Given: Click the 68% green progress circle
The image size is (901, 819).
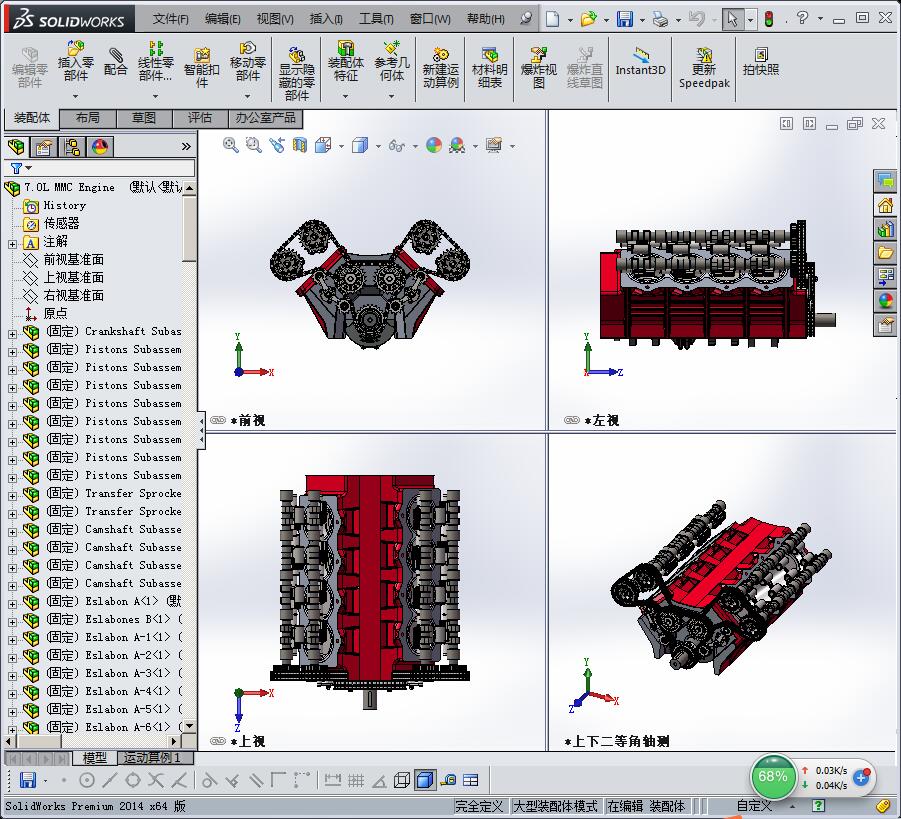Looking at the screenshot, I should click(x=773, y=776).
